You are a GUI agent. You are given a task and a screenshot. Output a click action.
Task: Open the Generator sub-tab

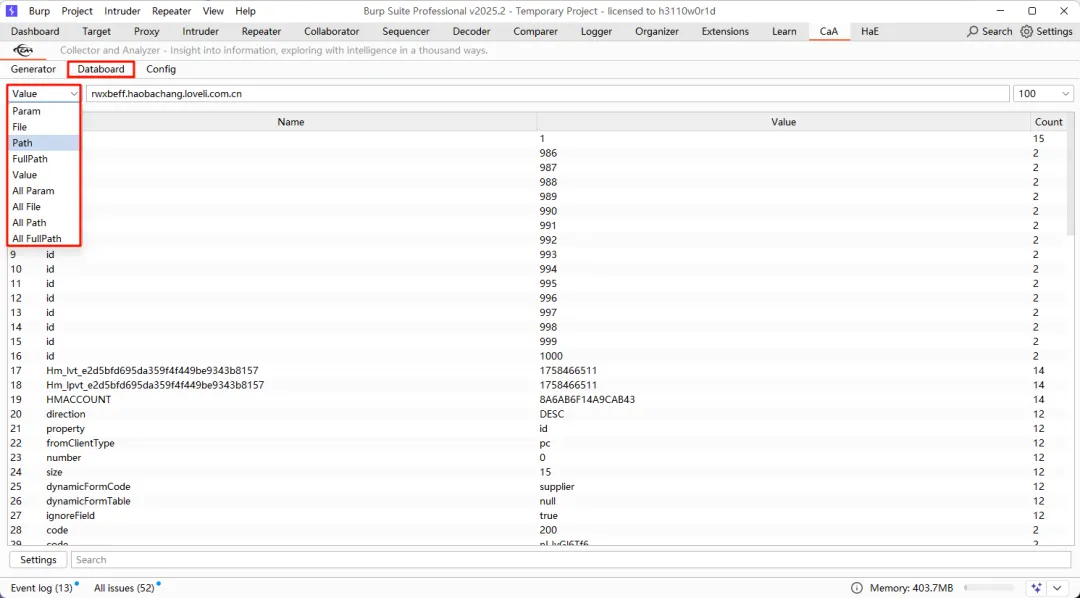pyautogui.click(x=33, y=69)
